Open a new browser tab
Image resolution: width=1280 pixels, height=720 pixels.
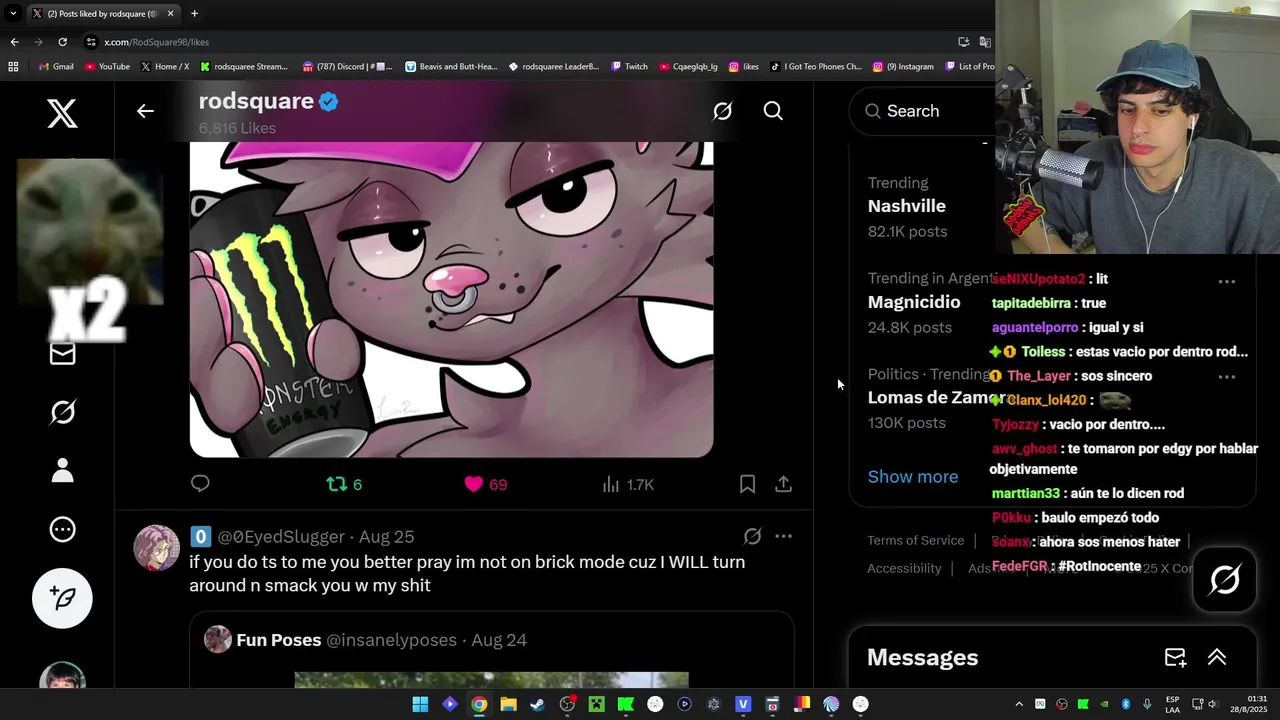coord(194,14)
